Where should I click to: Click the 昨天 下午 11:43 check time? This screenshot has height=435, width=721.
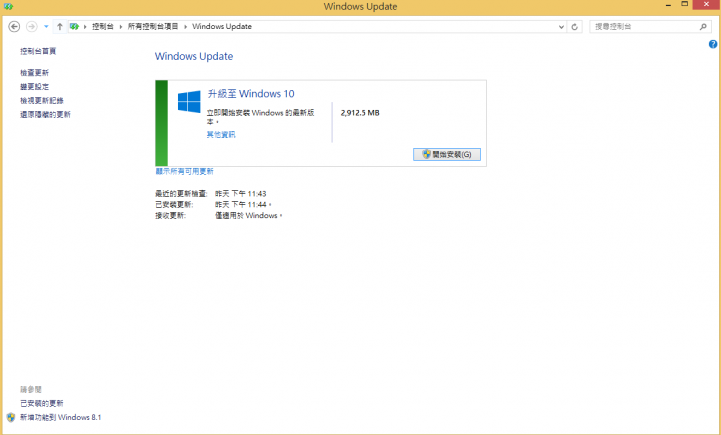240,194
